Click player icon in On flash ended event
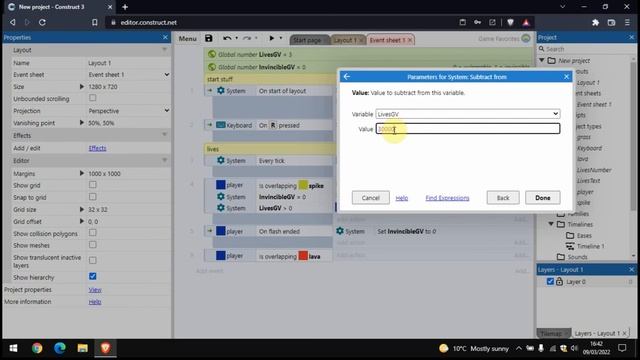This screenshot has height=360, width=640. point(221,231)
